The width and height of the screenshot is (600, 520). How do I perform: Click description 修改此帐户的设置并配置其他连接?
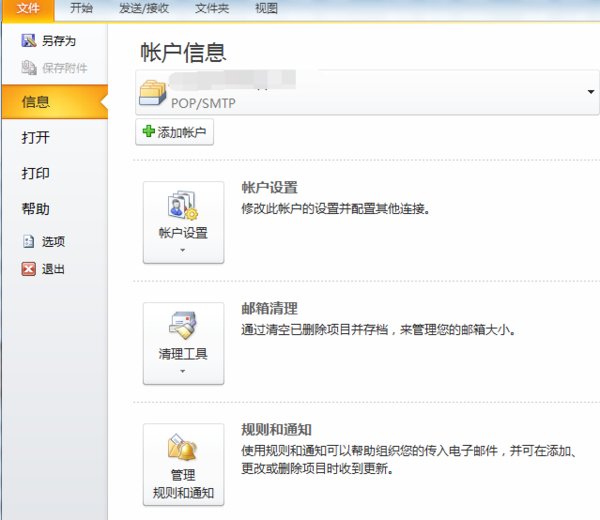336,209
